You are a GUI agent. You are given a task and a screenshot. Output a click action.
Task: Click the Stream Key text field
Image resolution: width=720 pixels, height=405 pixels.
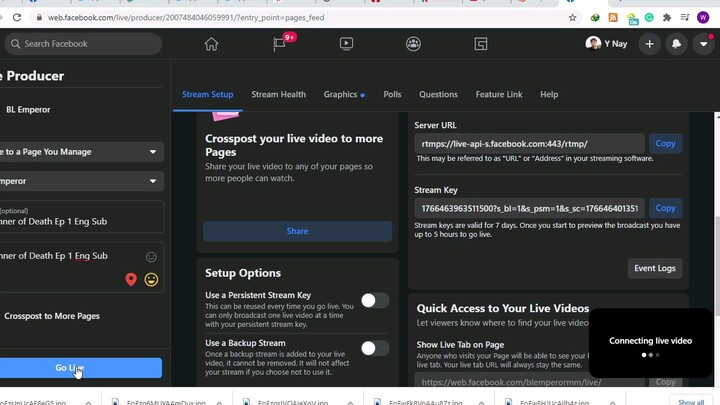pyautogui.click(x=529, y=208)
